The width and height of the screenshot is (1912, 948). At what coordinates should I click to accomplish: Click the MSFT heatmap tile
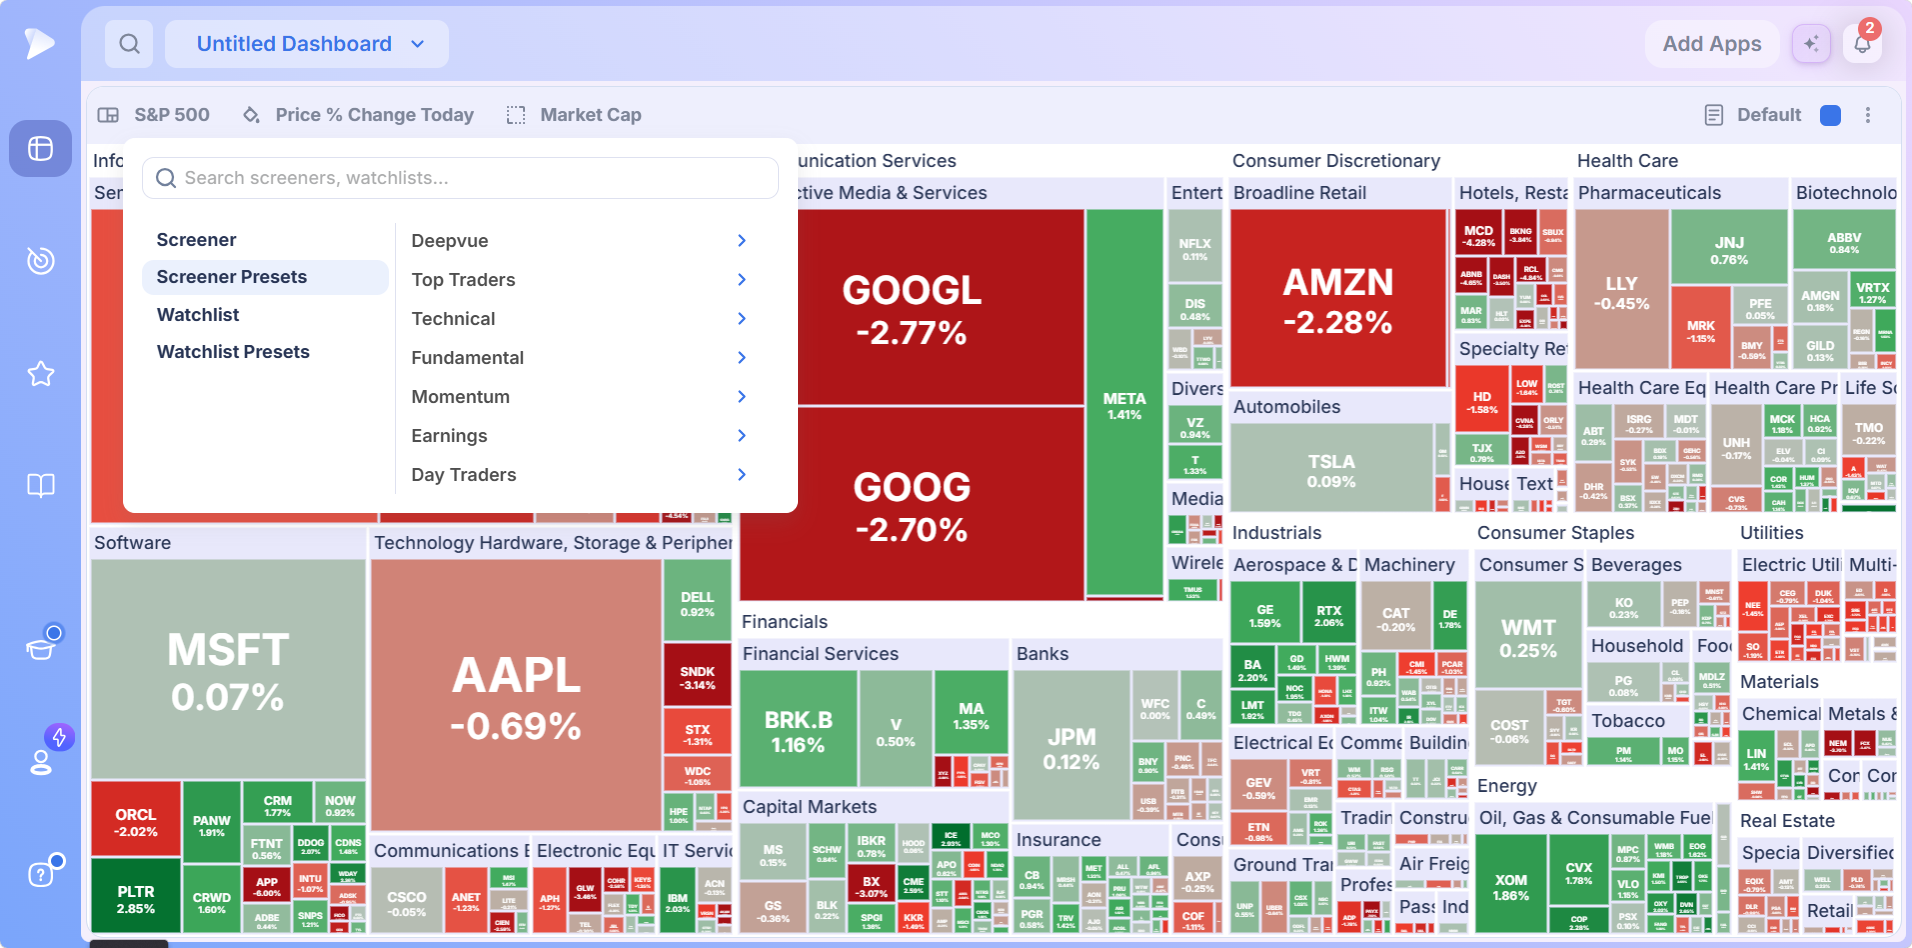(228, 669)
